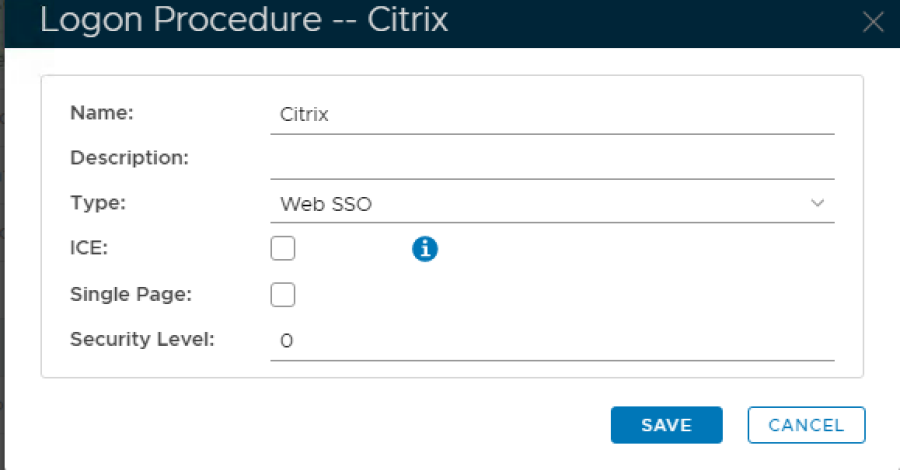Select the Security Level input field
The width and height of the screenshot is (900, 470).
point(550,341)
